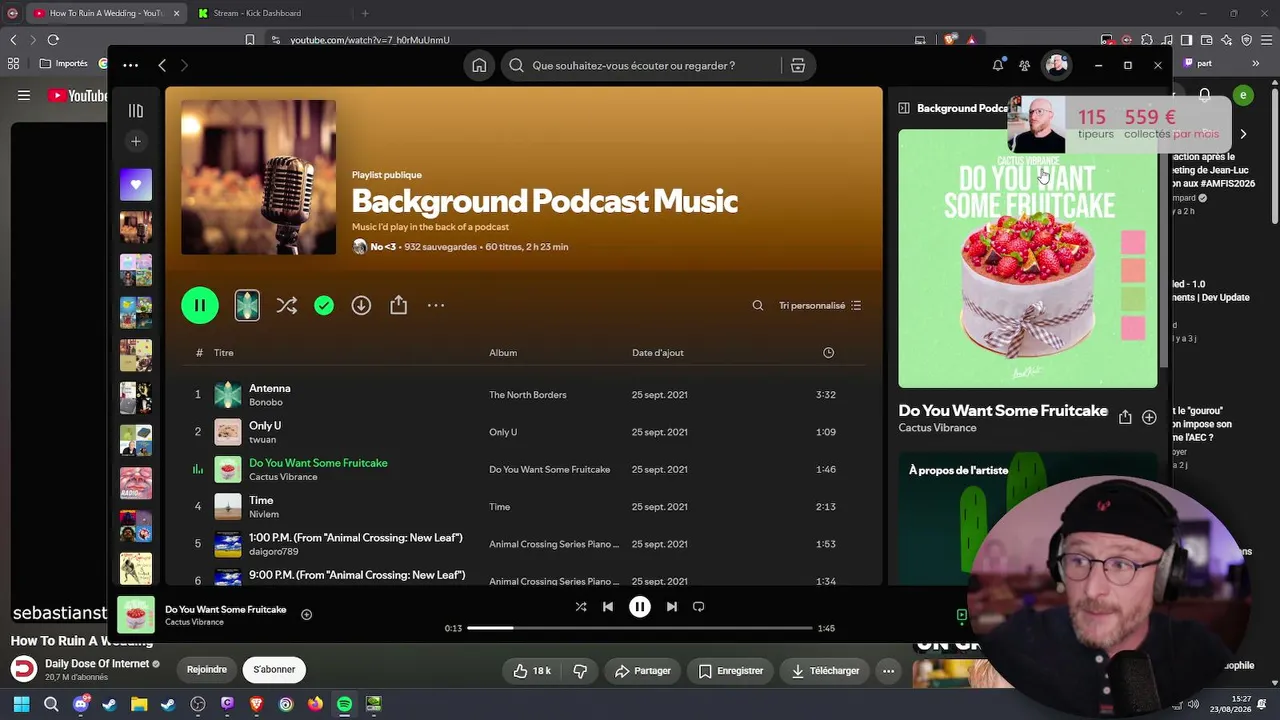
Task: Open album link The North Borders
Action: click(528, 395)
